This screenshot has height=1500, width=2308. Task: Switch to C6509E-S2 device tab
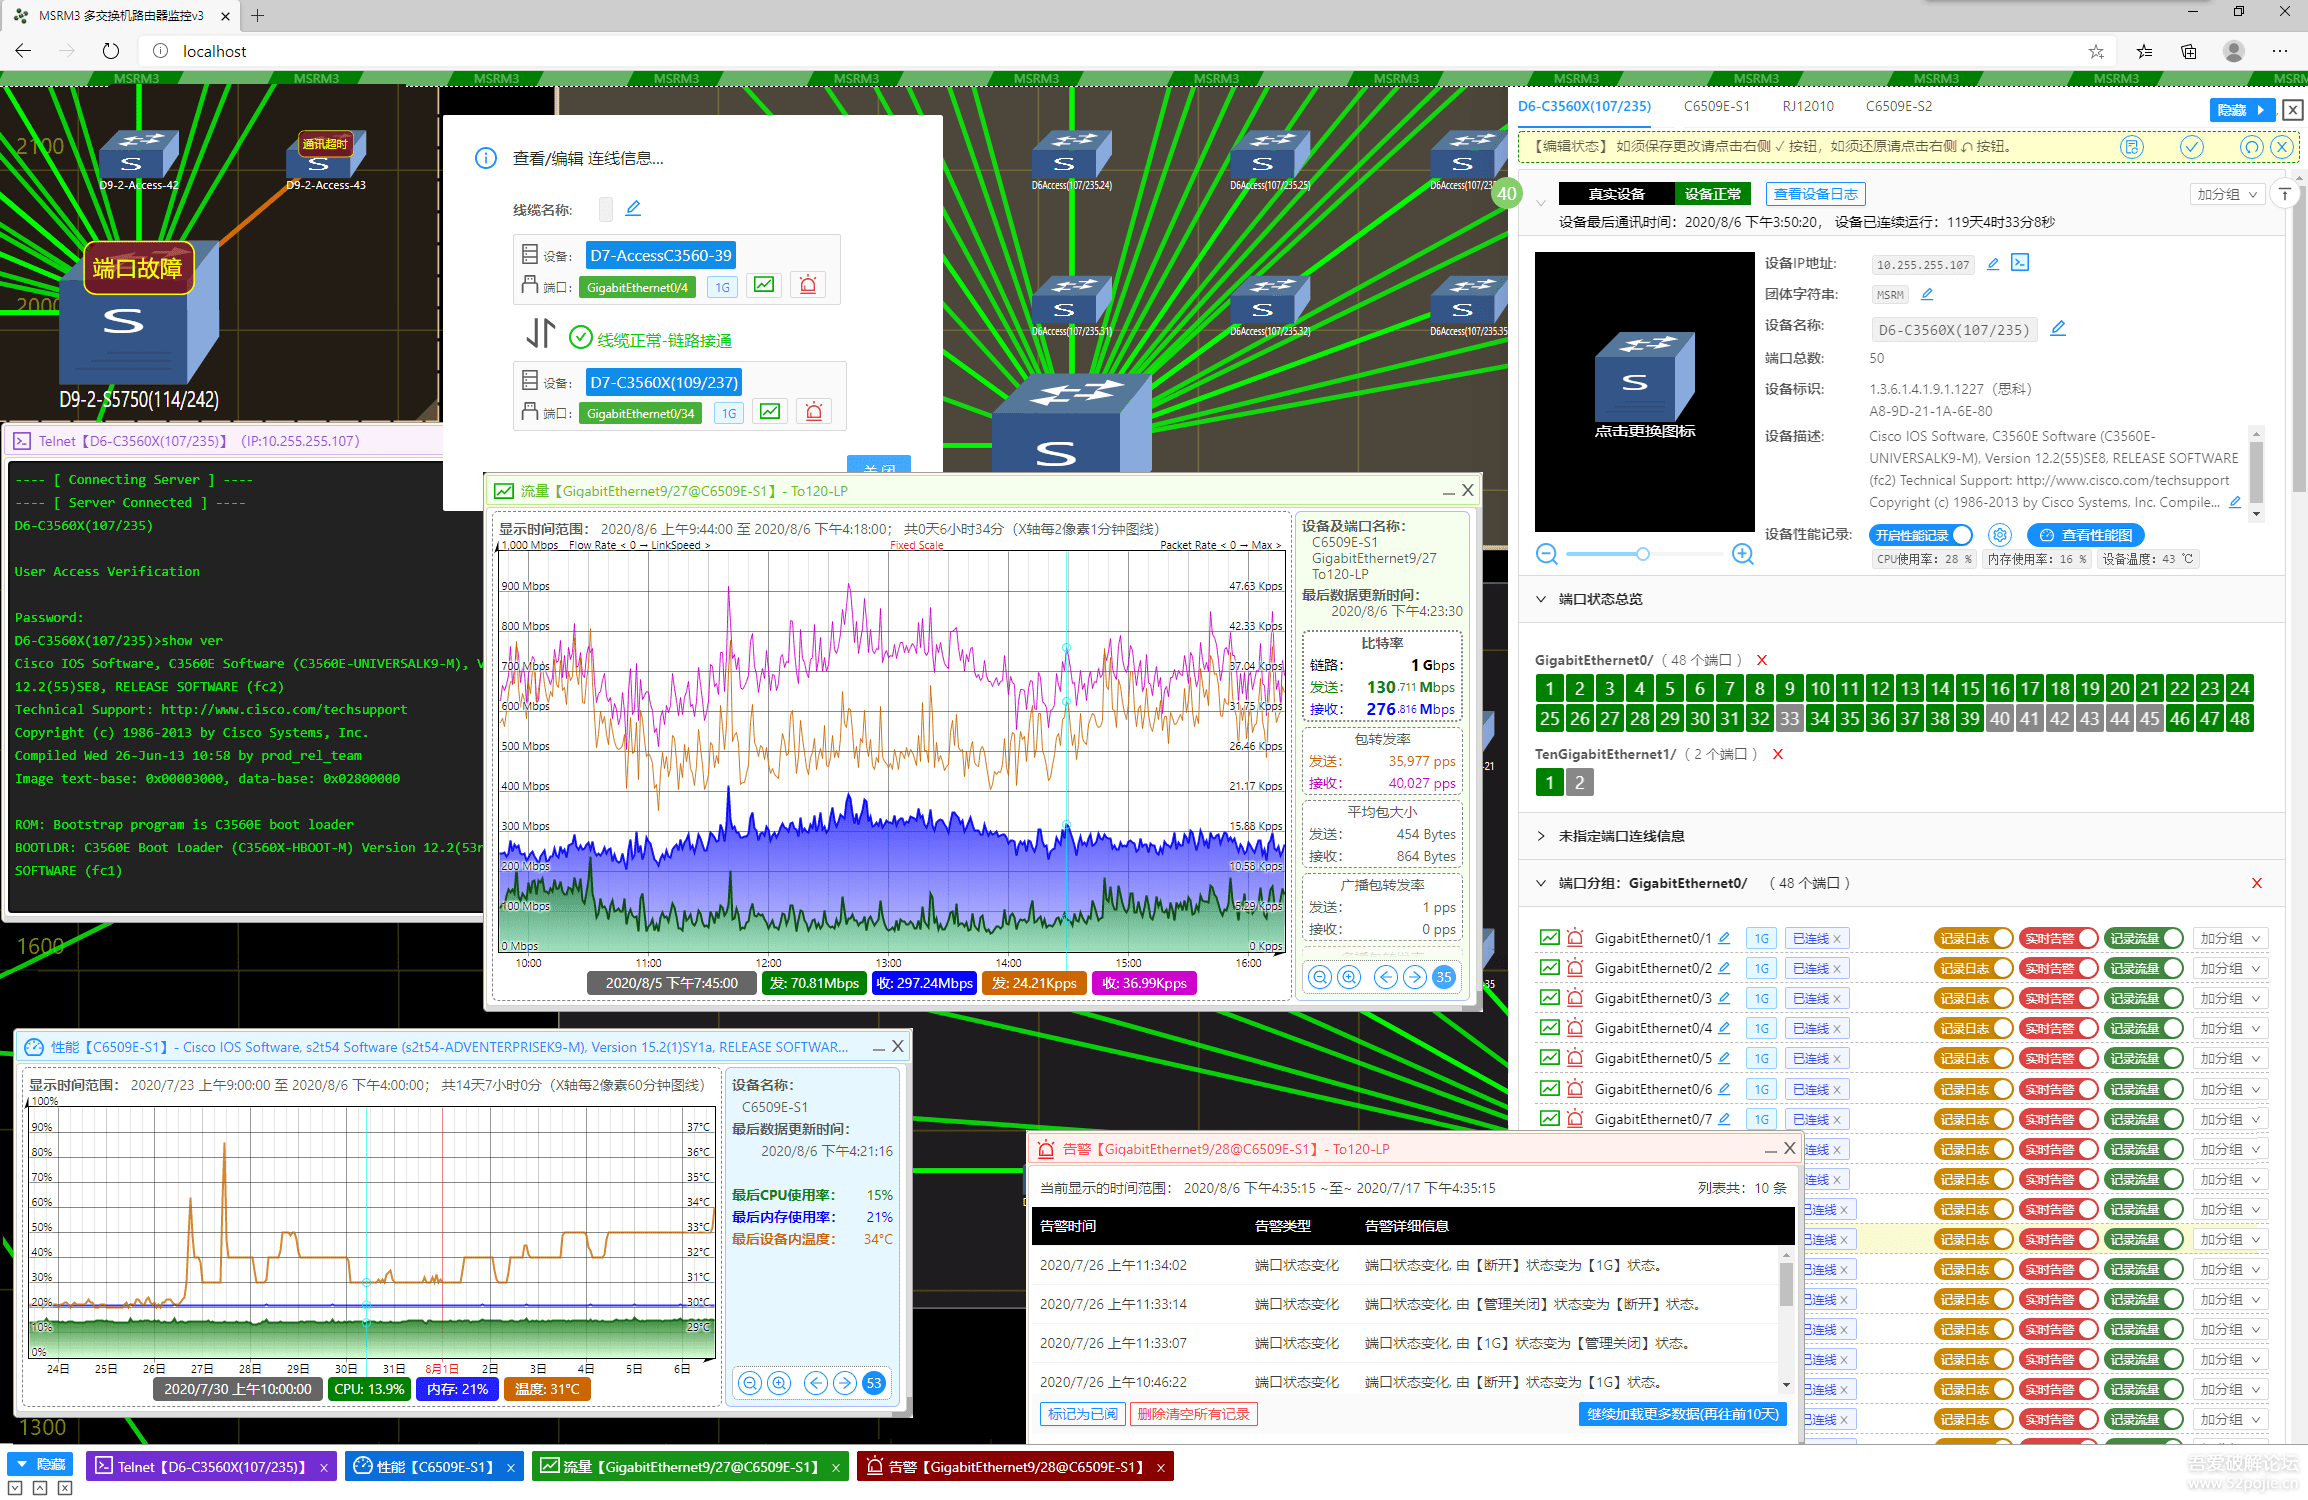[1898, 106]
